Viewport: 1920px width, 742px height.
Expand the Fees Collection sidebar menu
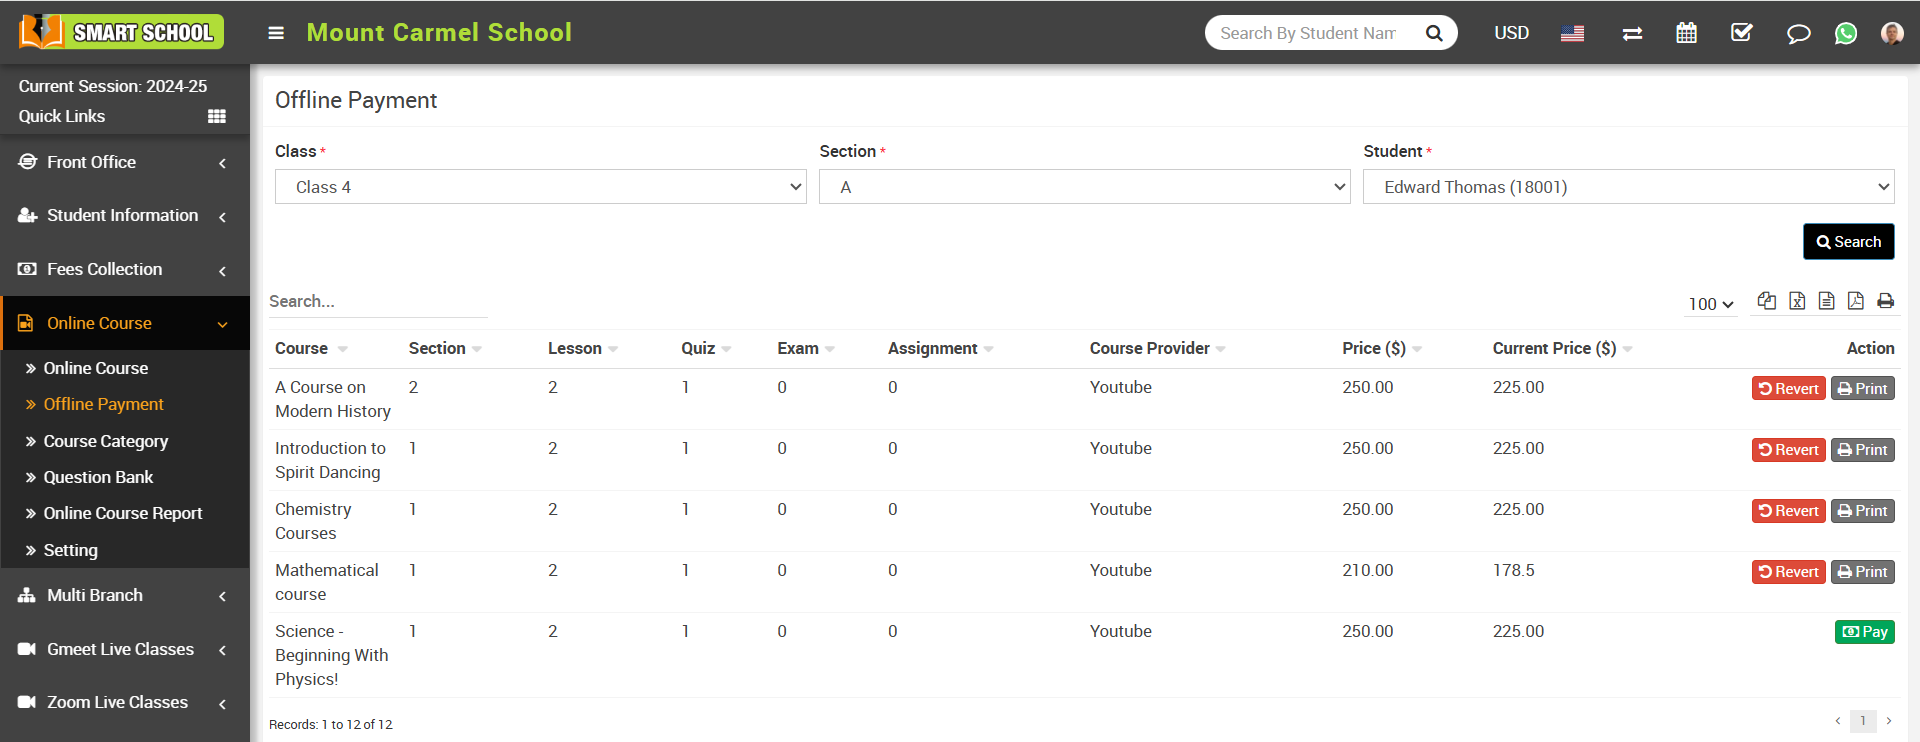124,269
